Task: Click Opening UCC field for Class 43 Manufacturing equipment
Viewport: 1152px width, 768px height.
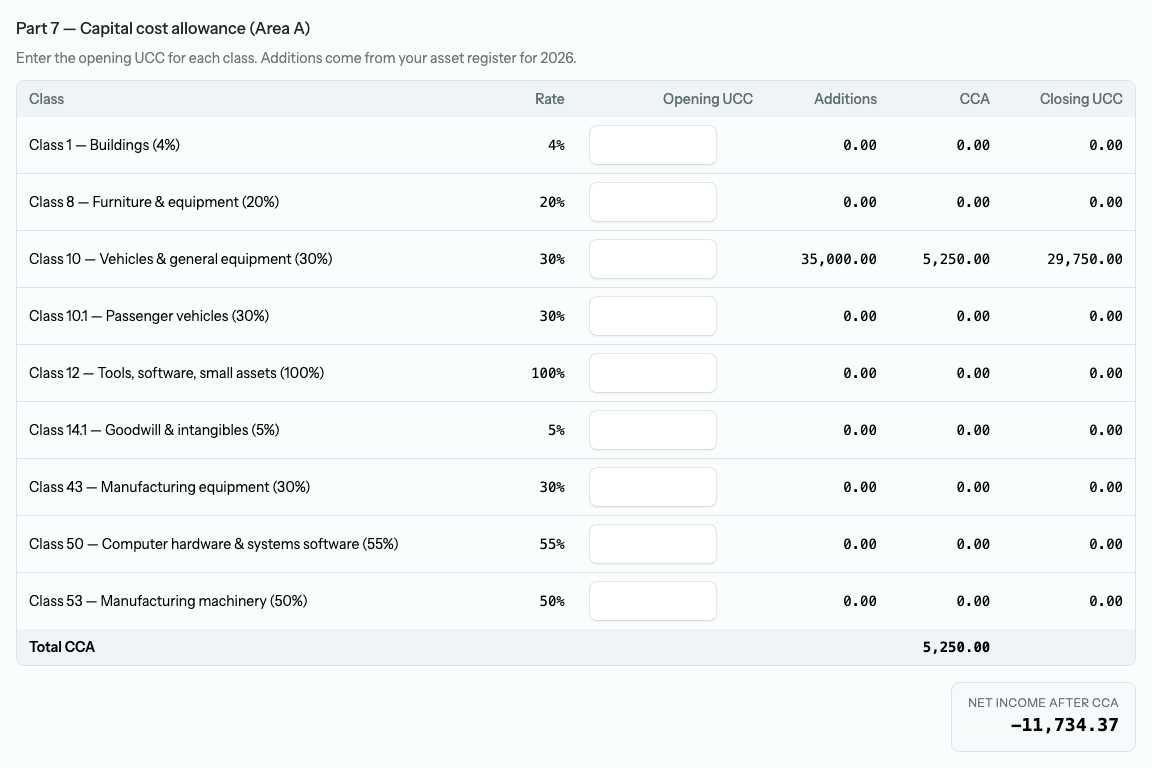Action: click(x=652, y=487)
